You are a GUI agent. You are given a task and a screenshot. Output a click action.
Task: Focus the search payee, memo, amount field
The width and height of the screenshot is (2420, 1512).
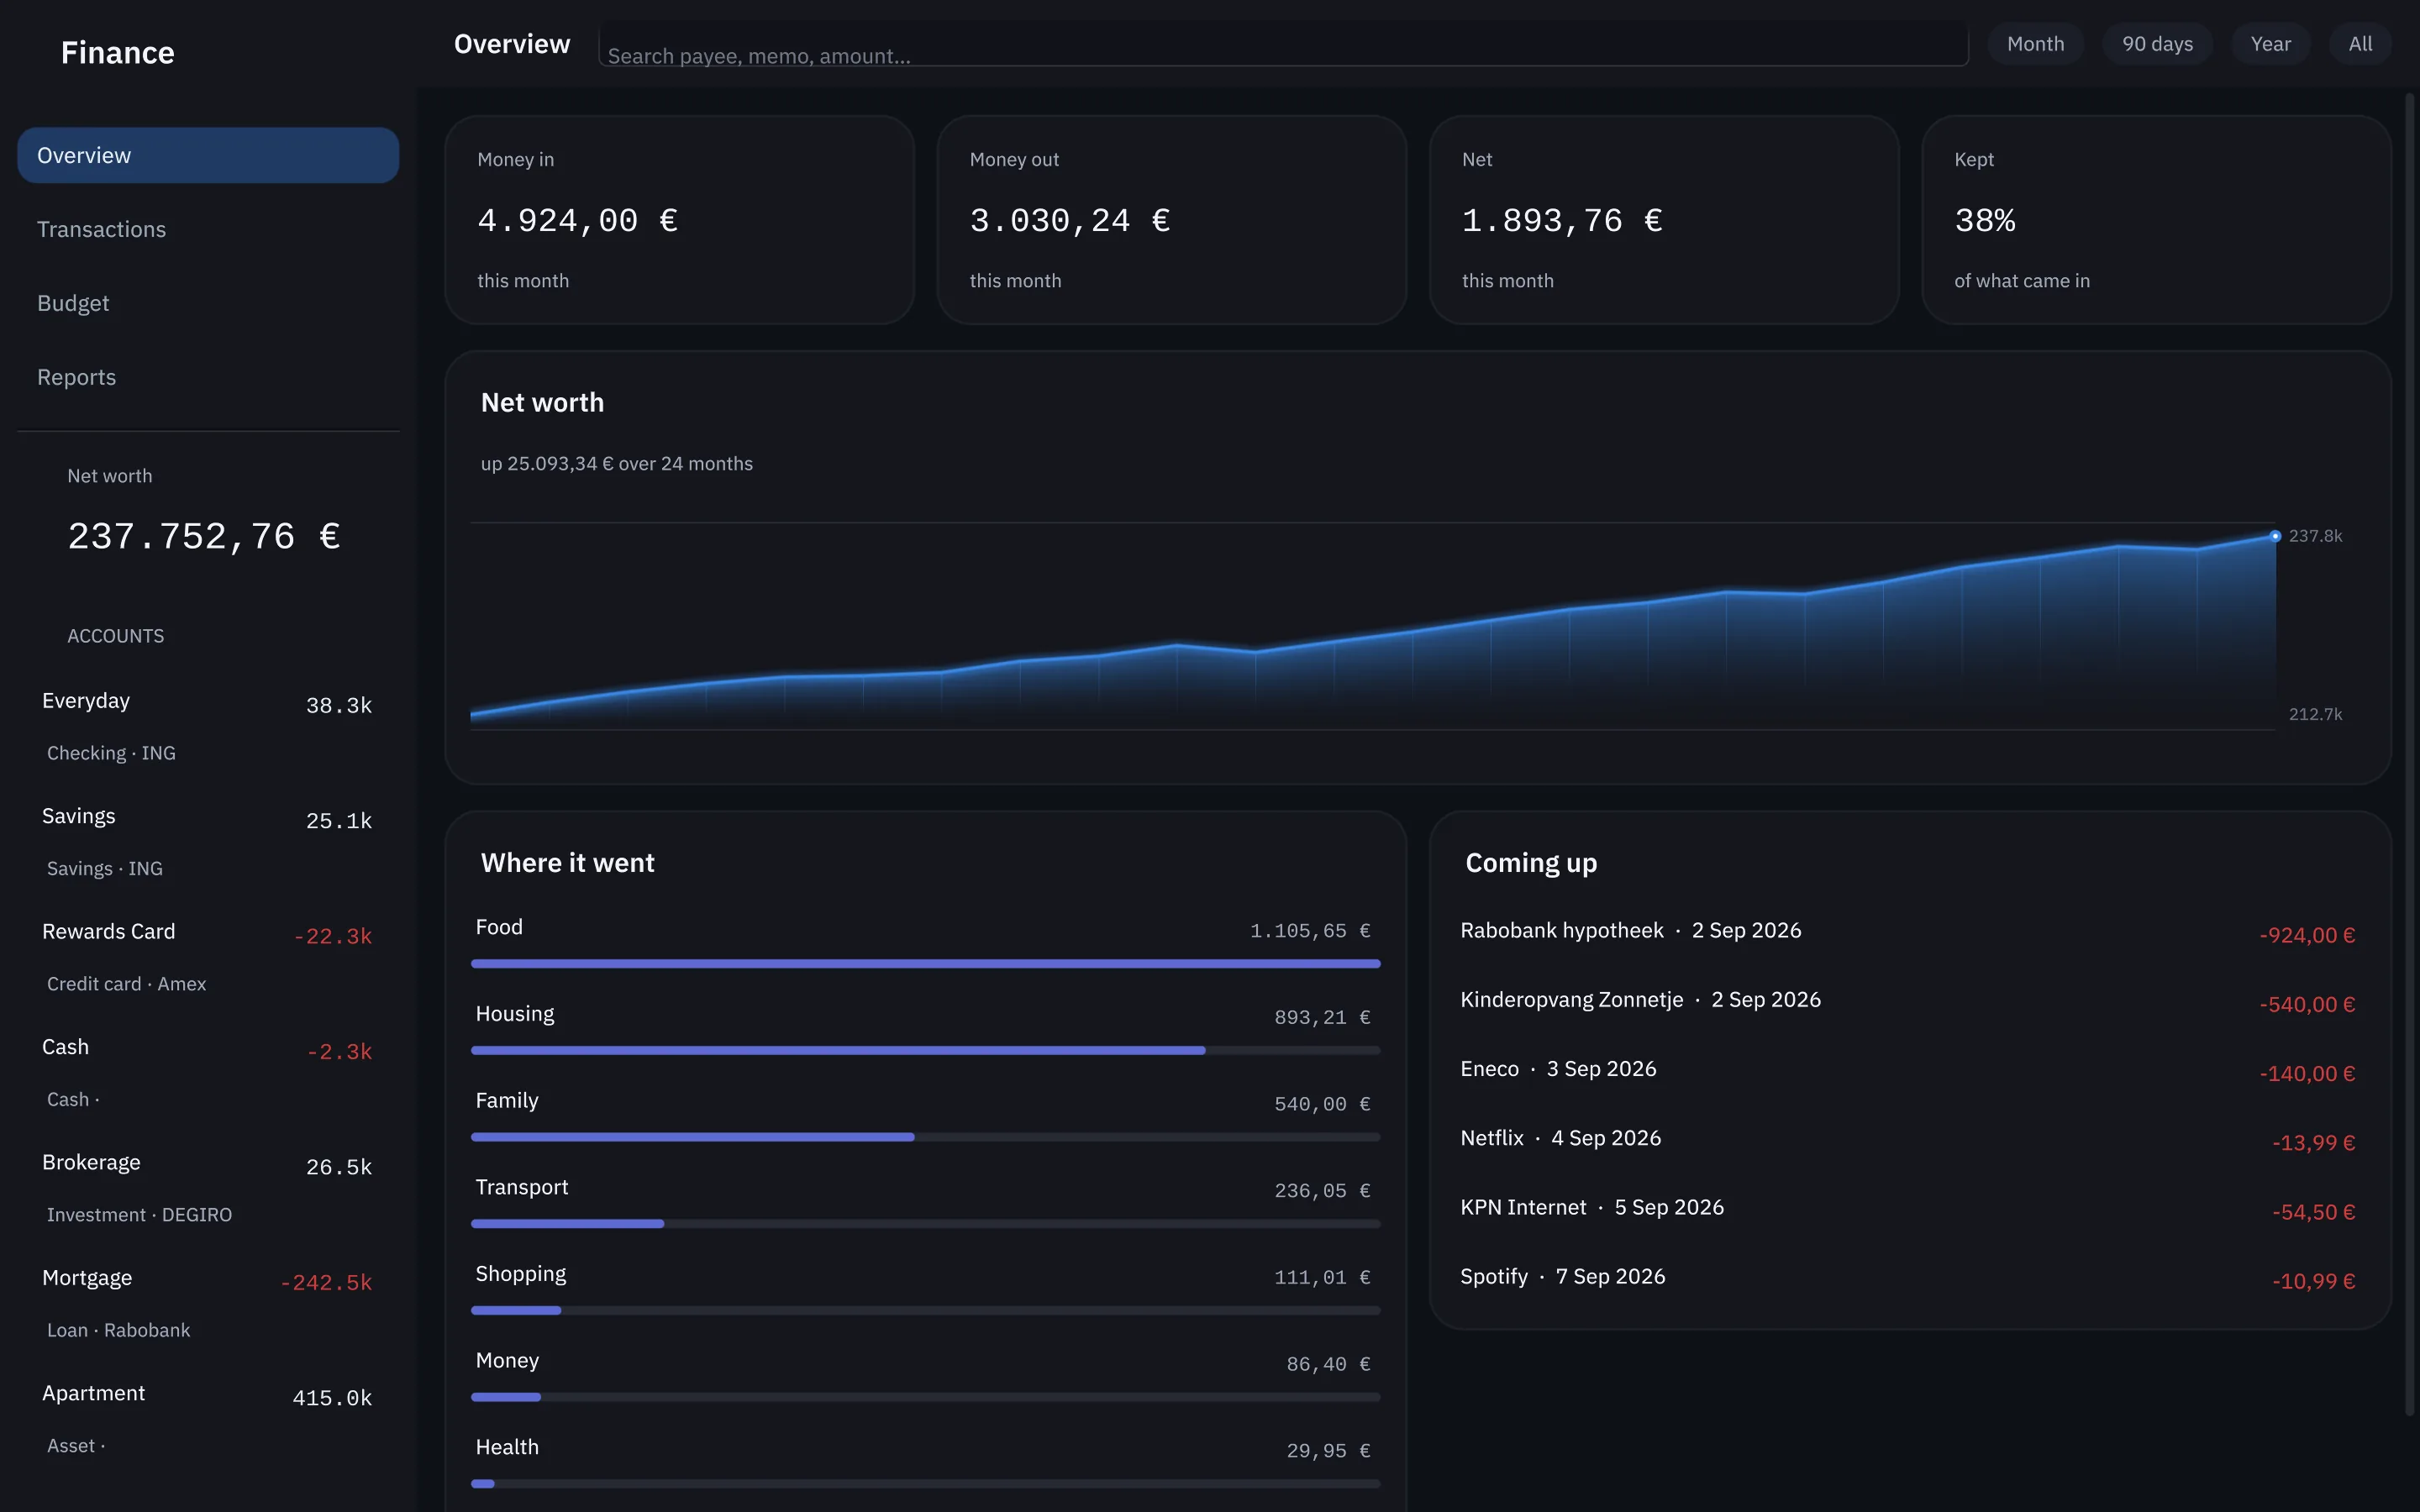(x=1283, y=45)
